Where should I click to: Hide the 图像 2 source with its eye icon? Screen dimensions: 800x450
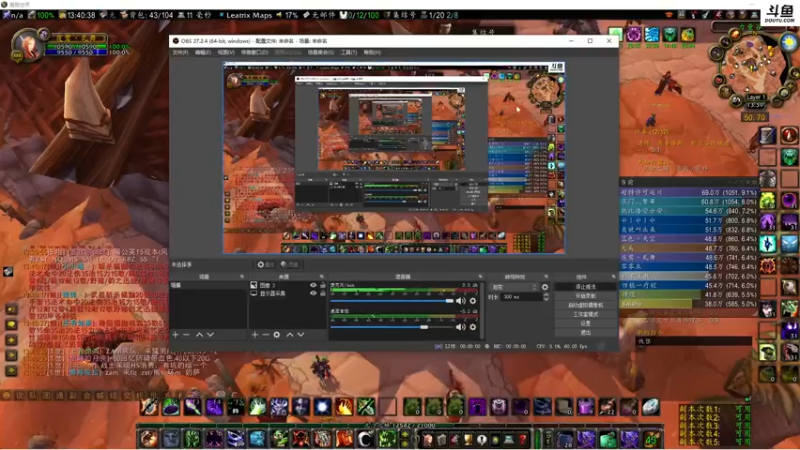313,286
